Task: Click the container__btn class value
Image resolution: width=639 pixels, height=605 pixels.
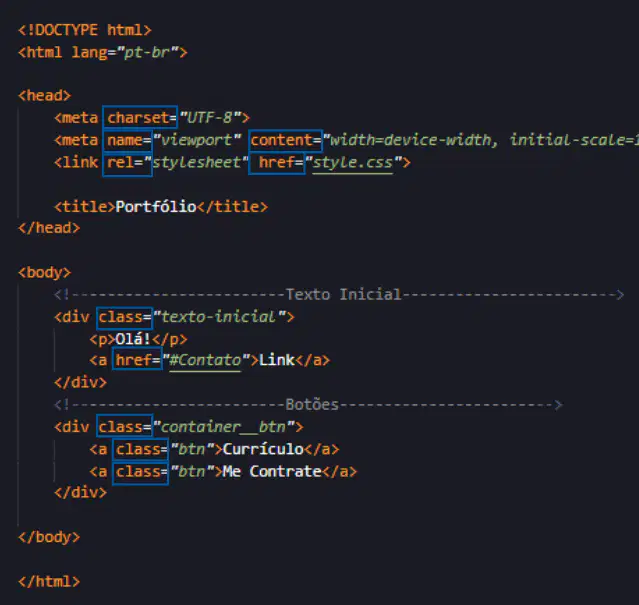Action: [x=223, y=427]
